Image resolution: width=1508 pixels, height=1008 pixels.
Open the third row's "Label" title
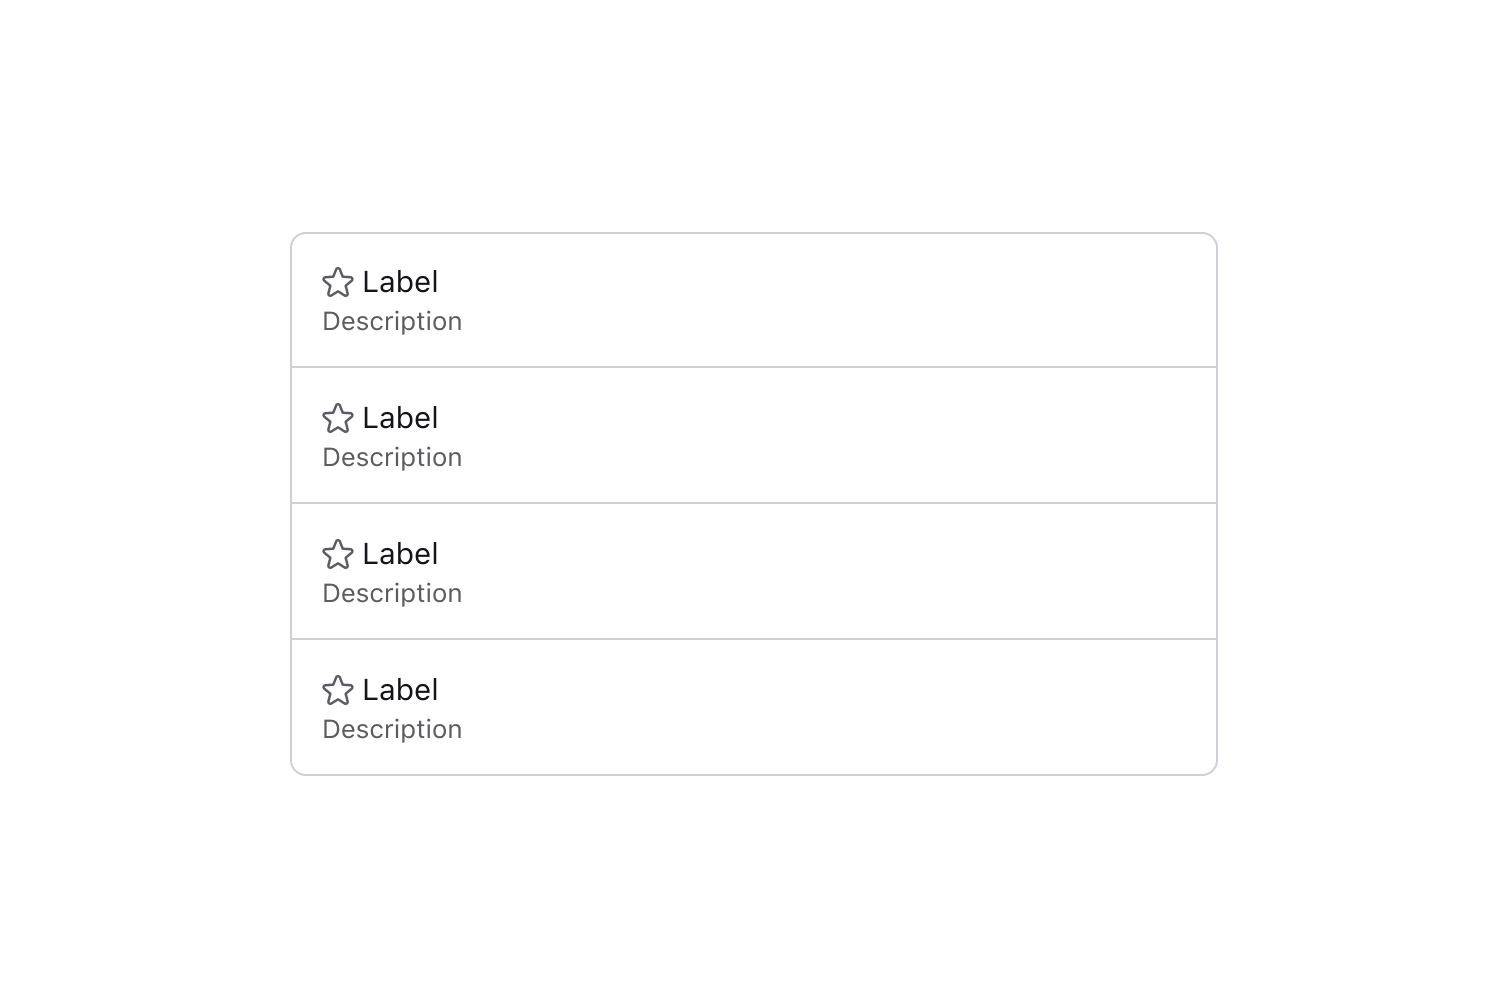click(x=400, y=555)
